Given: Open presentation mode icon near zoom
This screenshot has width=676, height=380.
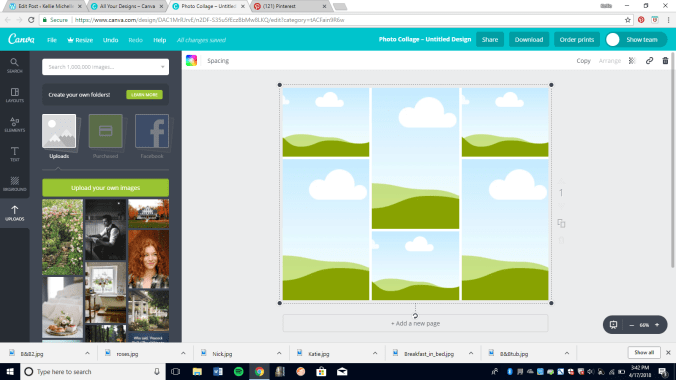Looking at the screenshot, I should (x=613, y=325).
